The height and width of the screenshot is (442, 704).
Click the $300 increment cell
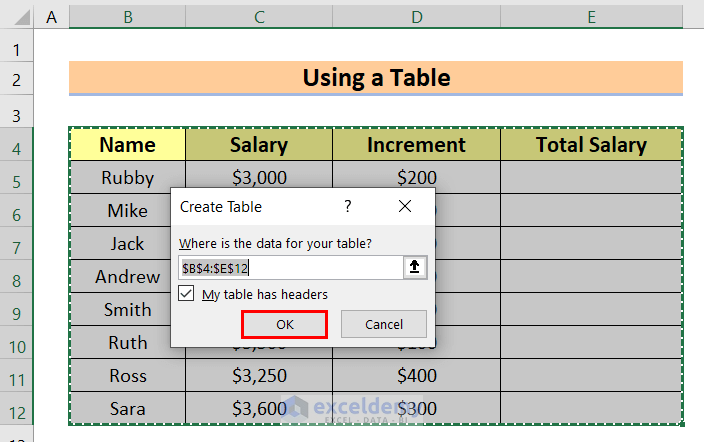pyautogui.click(x=417, y=408)
